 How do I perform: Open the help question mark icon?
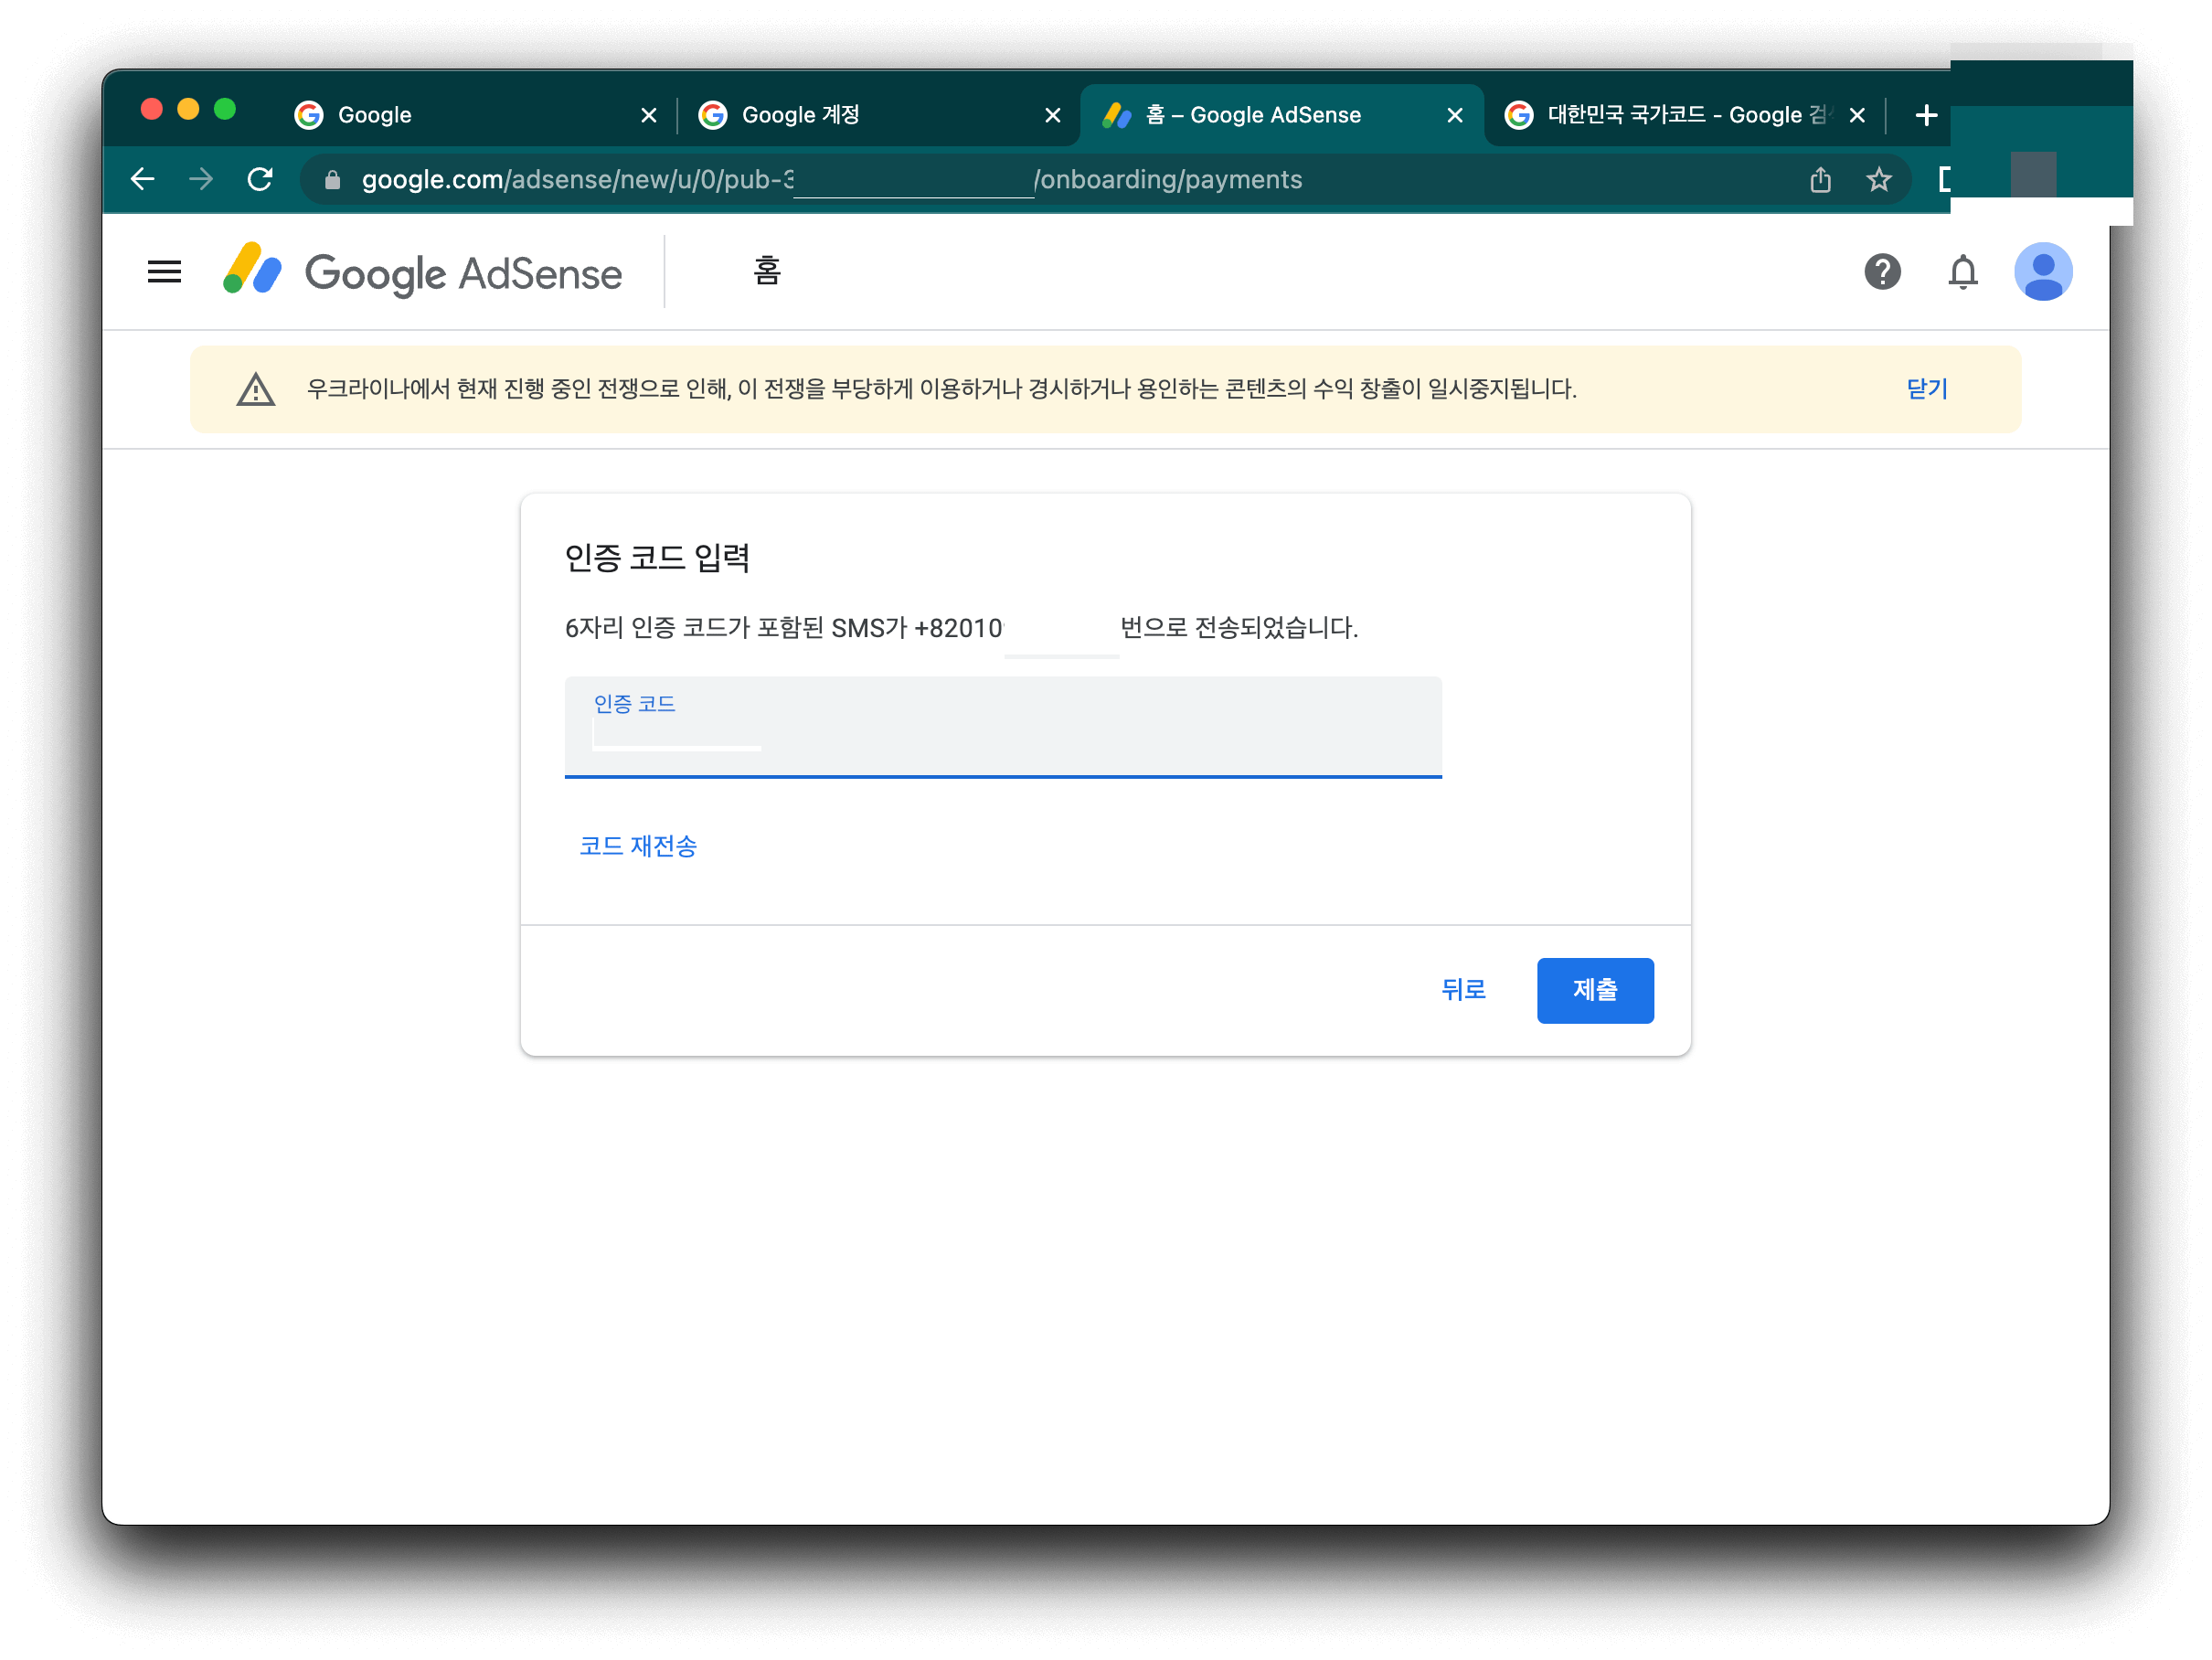pyautogui.click(x=1882, y=272)
